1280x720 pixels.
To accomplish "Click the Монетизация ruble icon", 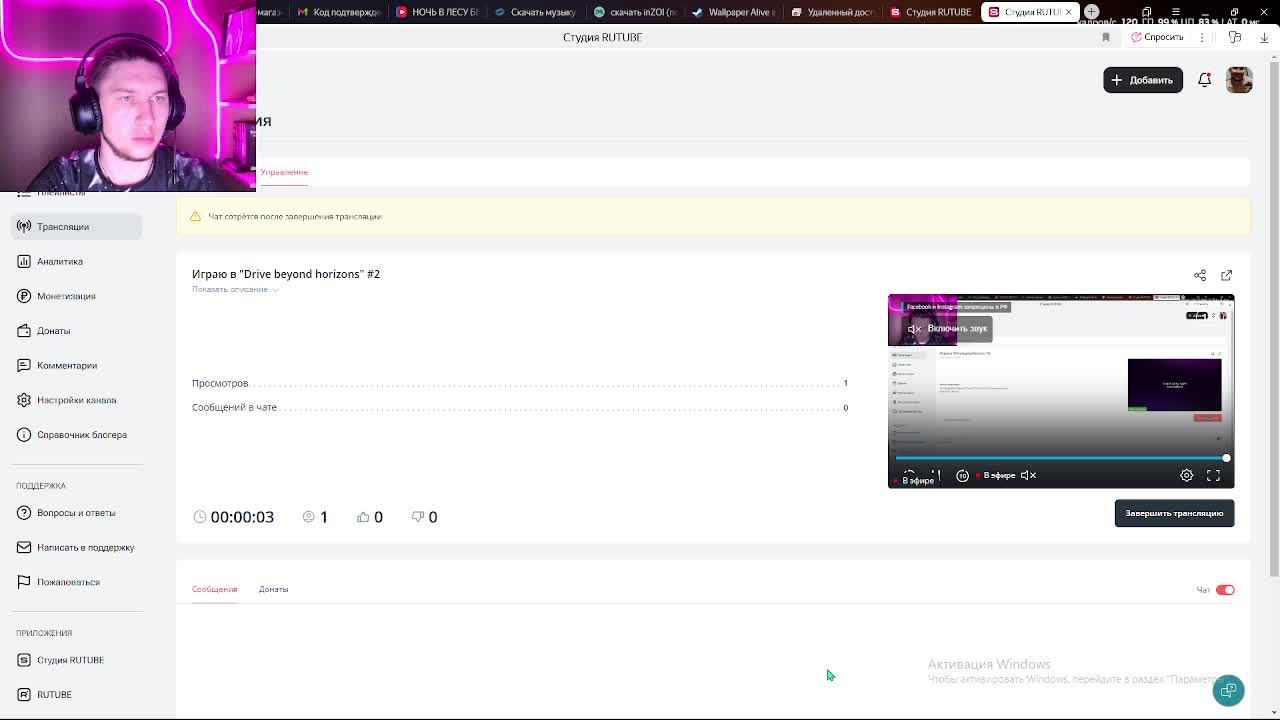I will pos(24,296).
